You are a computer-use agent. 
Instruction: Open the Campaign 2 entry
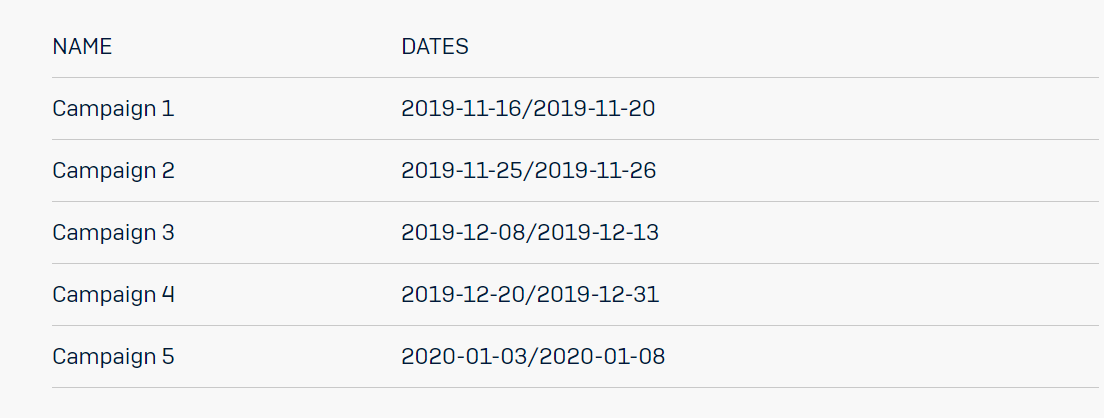[x=113, y=171]
